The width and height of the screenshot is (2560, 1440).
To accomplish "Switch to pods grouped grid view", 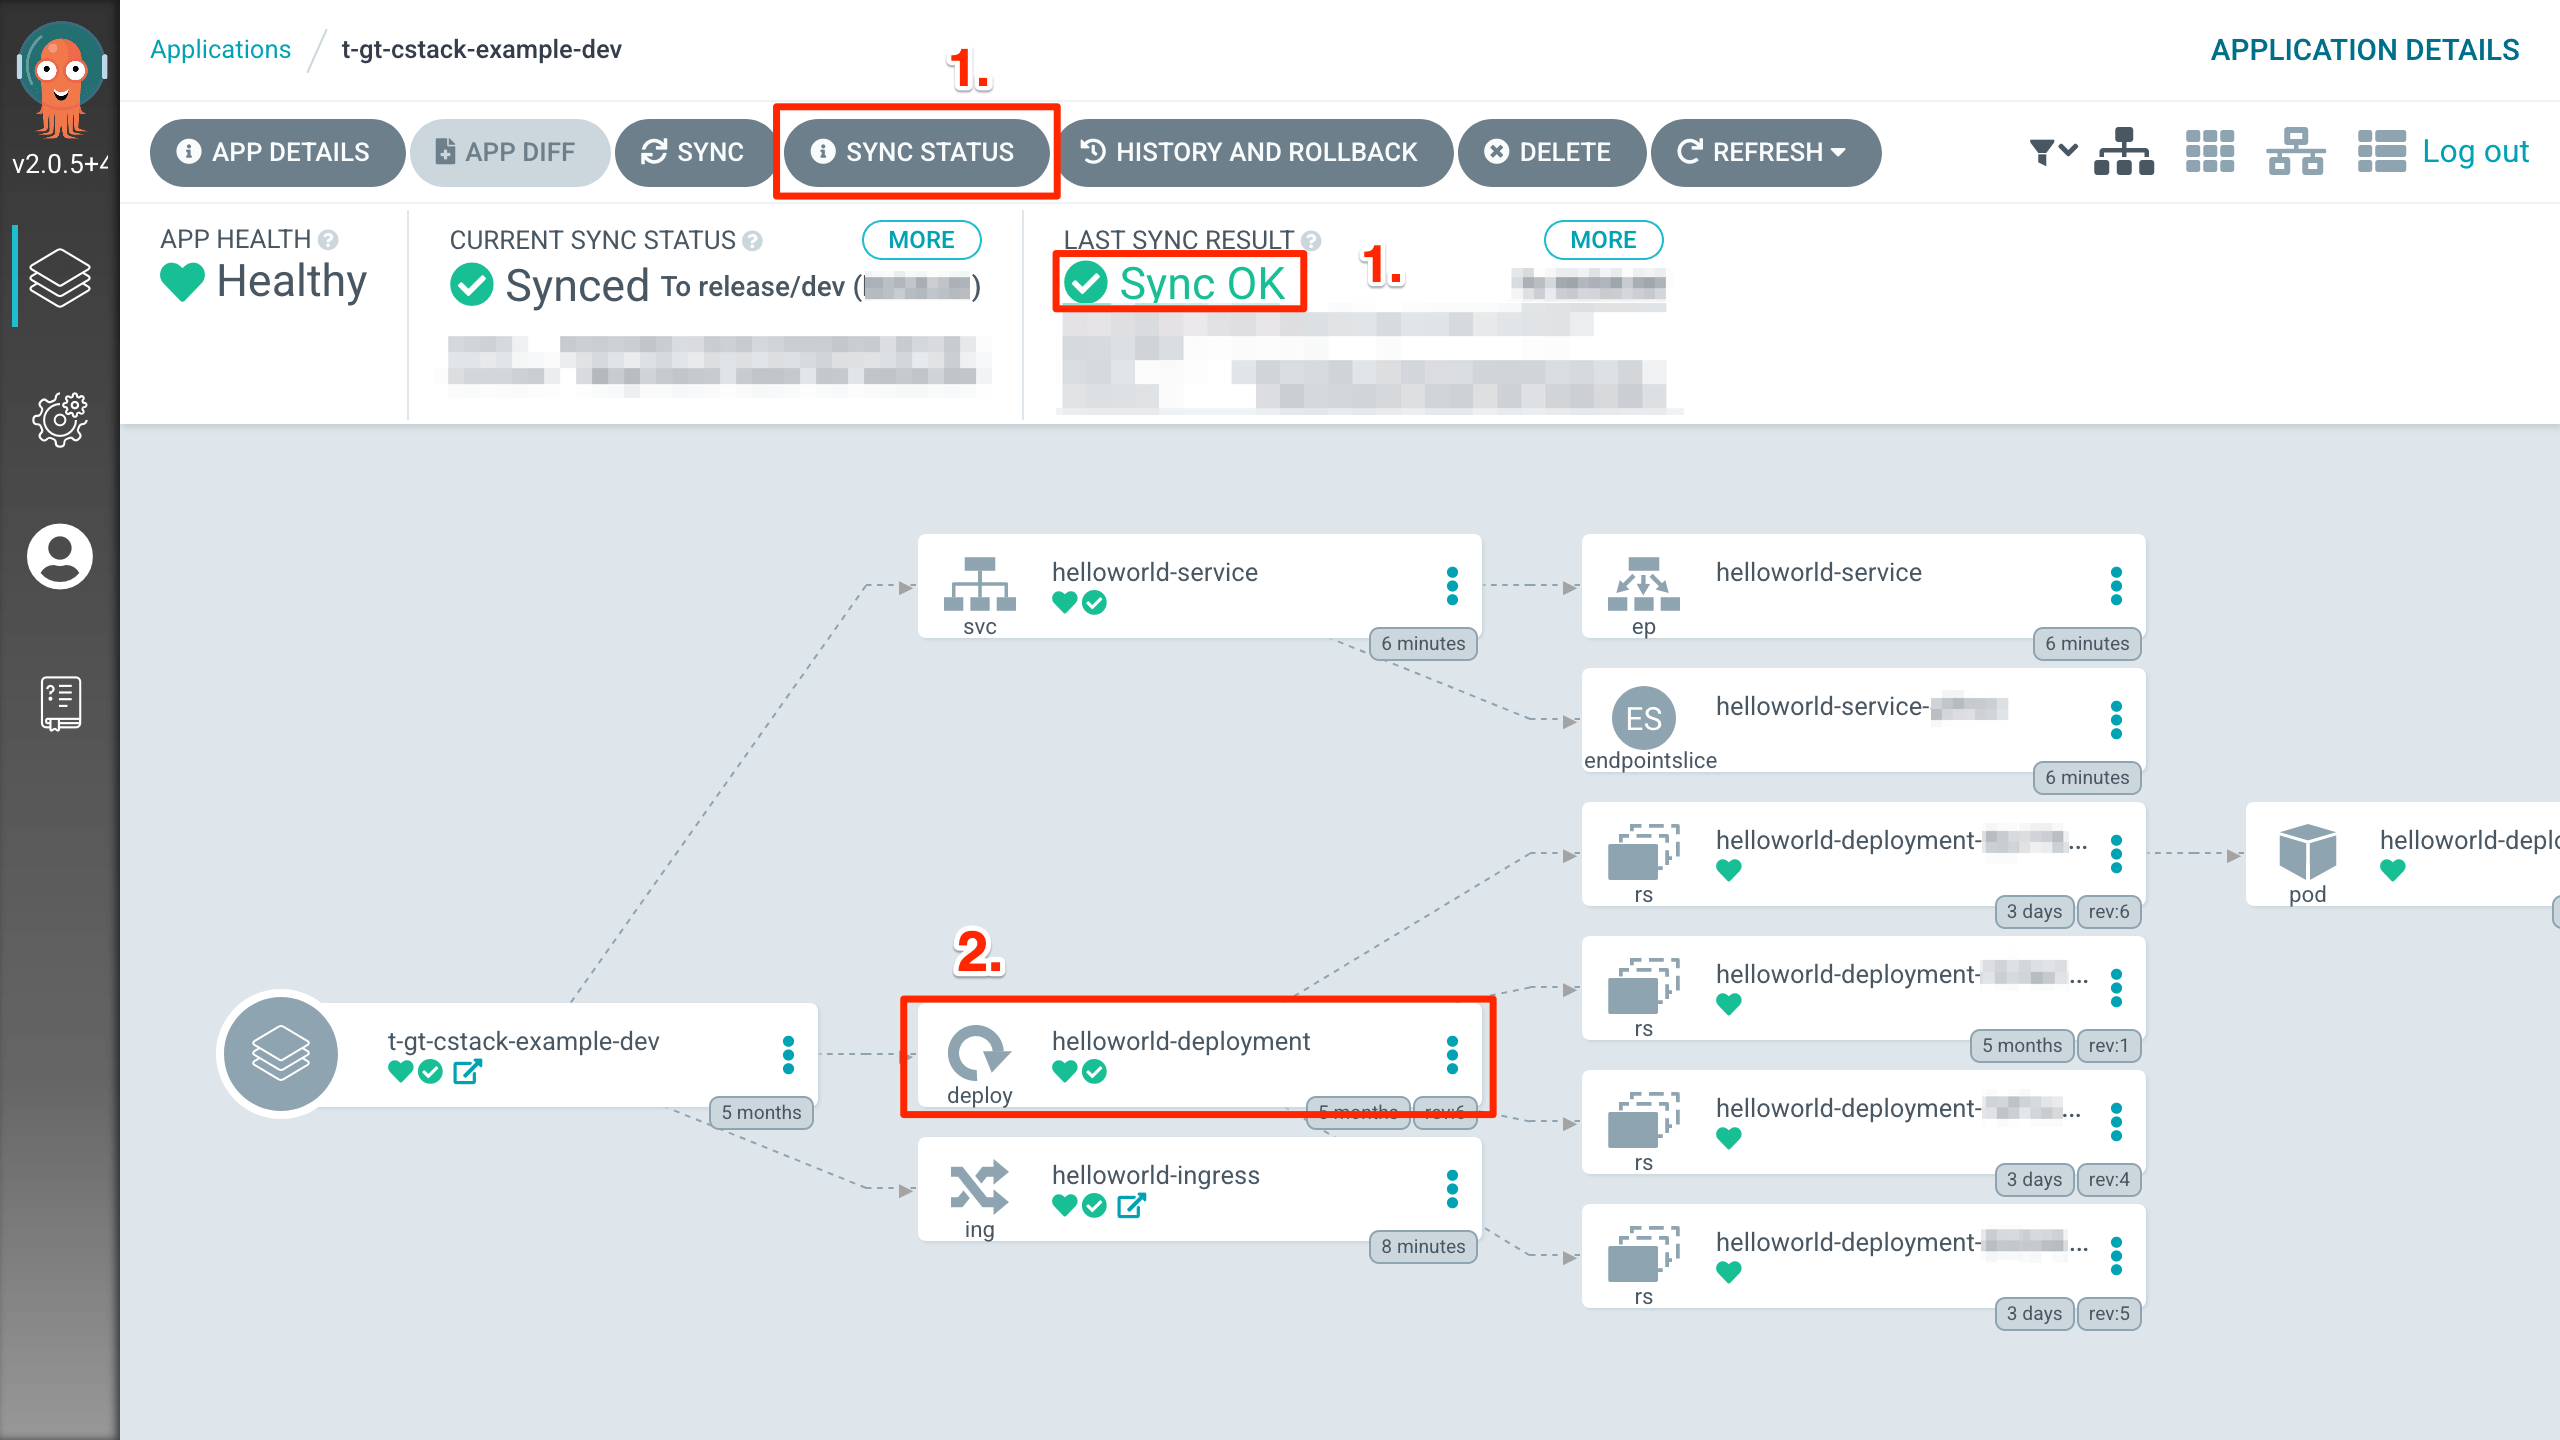I will coord(2208,151).
